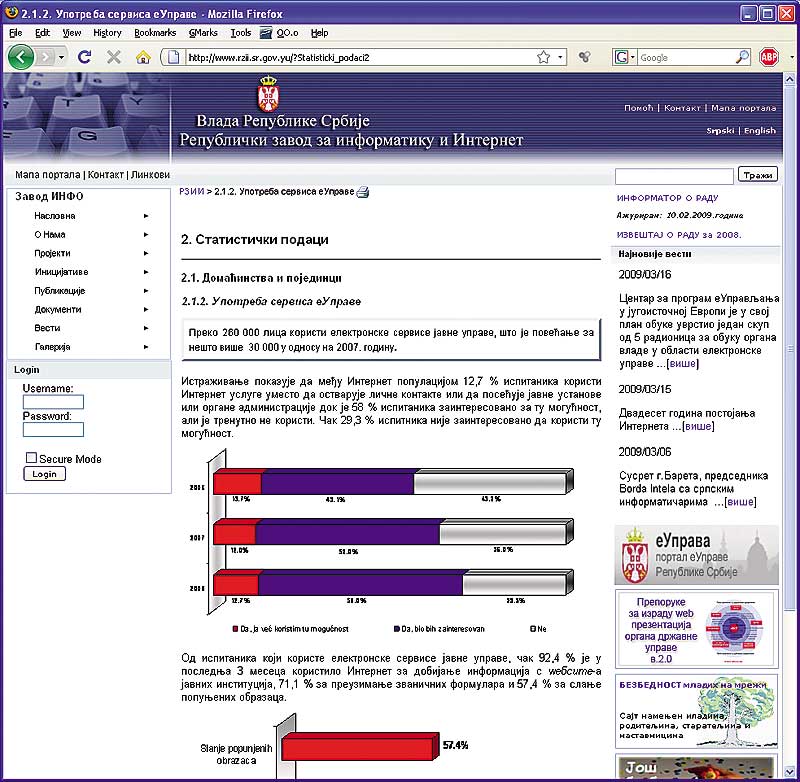This screenshot has height=782, width=800.
Task: Click више link for 2009/03/15 news
Action: coord(698,426)
